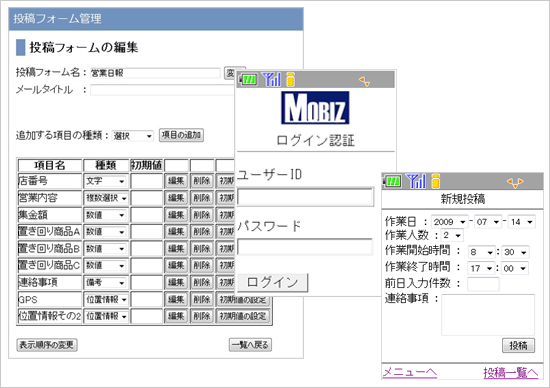Screen dimensions: 550x388
Task: Click the signal icon on 新規投稿 screen
Action: (417, 181)
